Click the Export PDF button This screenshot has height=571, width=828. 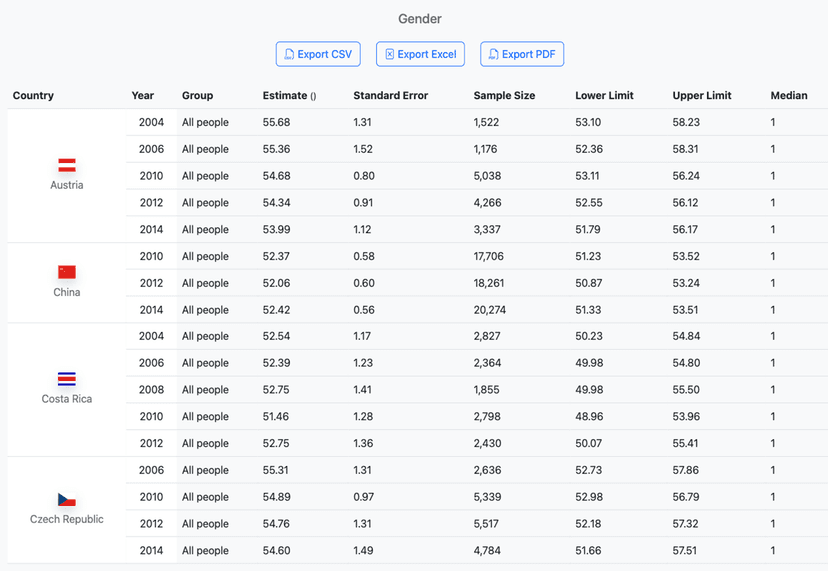coord(522,54)
